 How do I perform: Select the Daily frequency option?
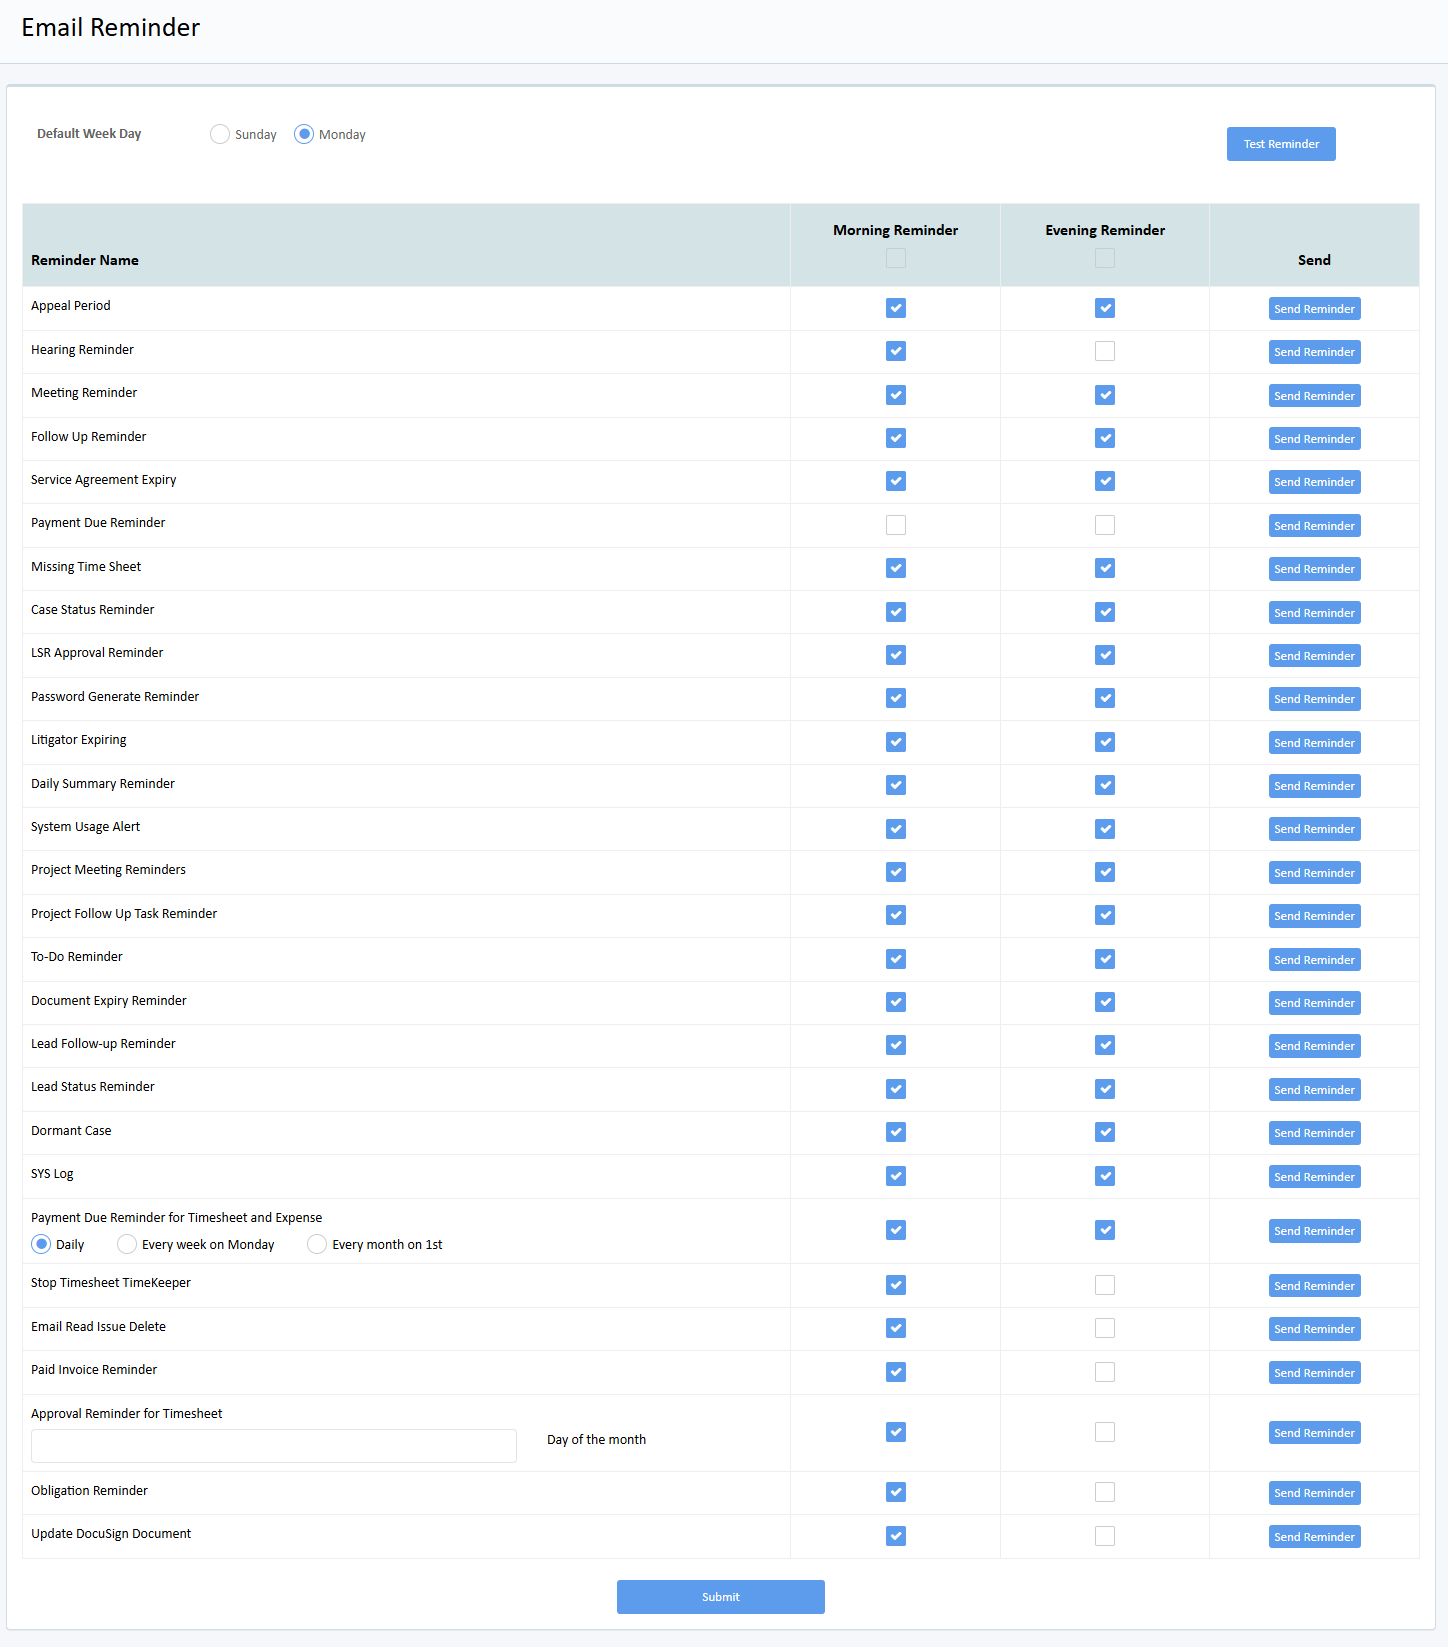[x=41, y=1244]
